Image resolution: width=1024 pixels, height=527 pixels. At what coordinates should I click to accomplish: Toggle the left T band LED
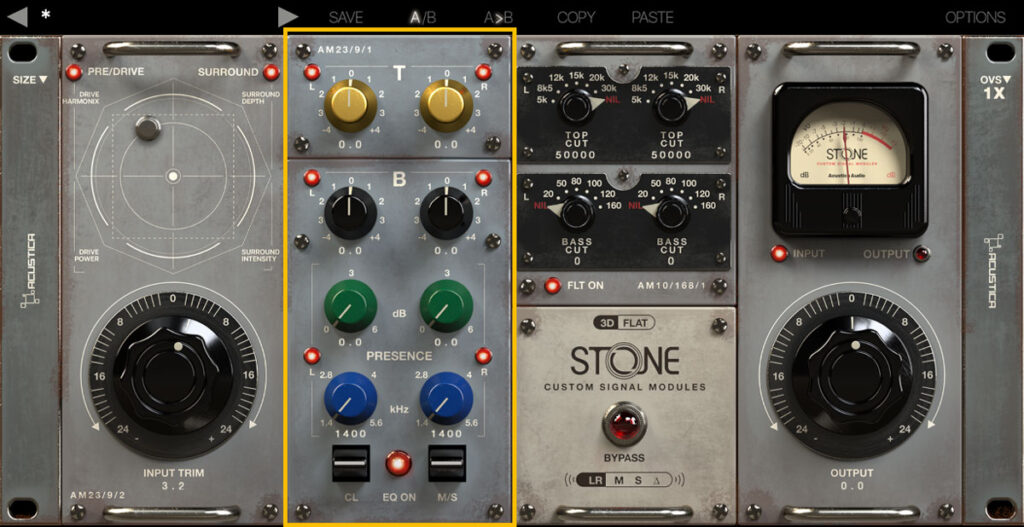312,72
